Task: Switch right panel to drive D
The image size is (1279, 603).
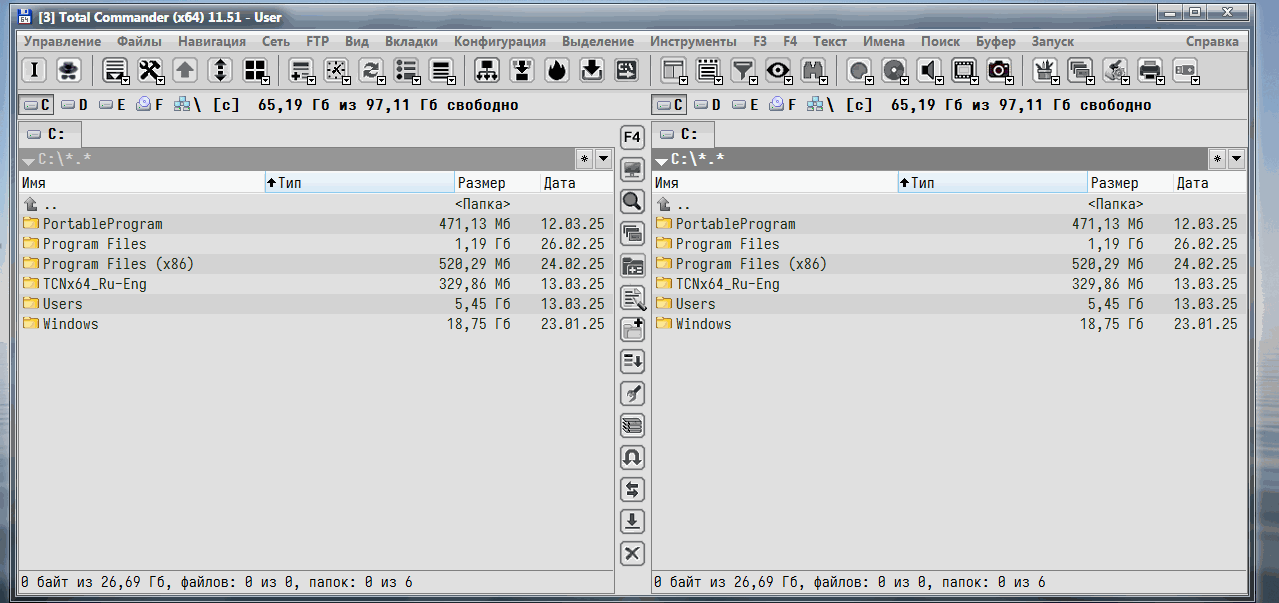Action: point(706,105)
